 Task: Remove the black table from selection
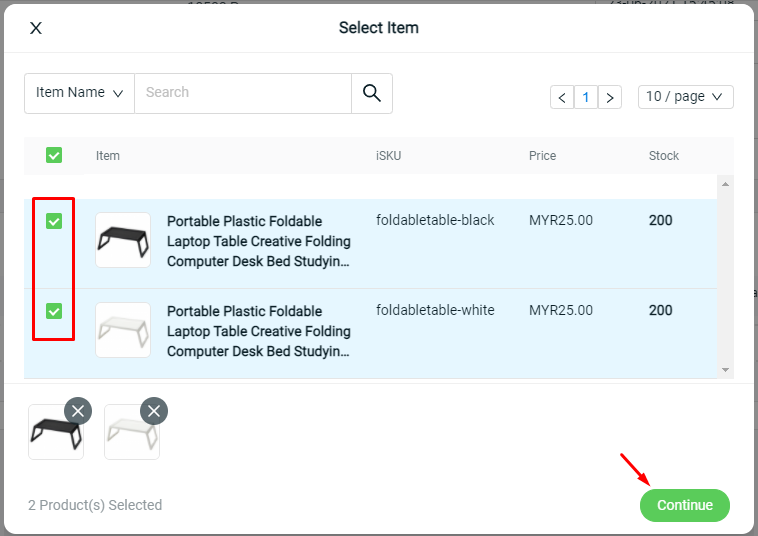click(78, 411)
